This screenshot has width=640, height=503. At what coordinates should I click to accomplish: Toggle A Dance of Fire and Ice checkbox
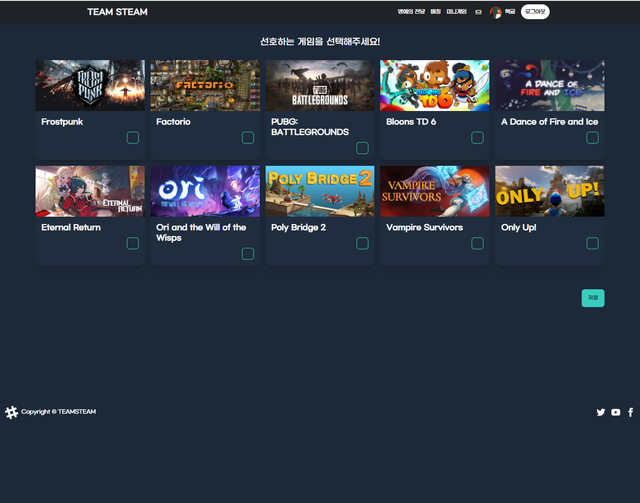[593, 138]
